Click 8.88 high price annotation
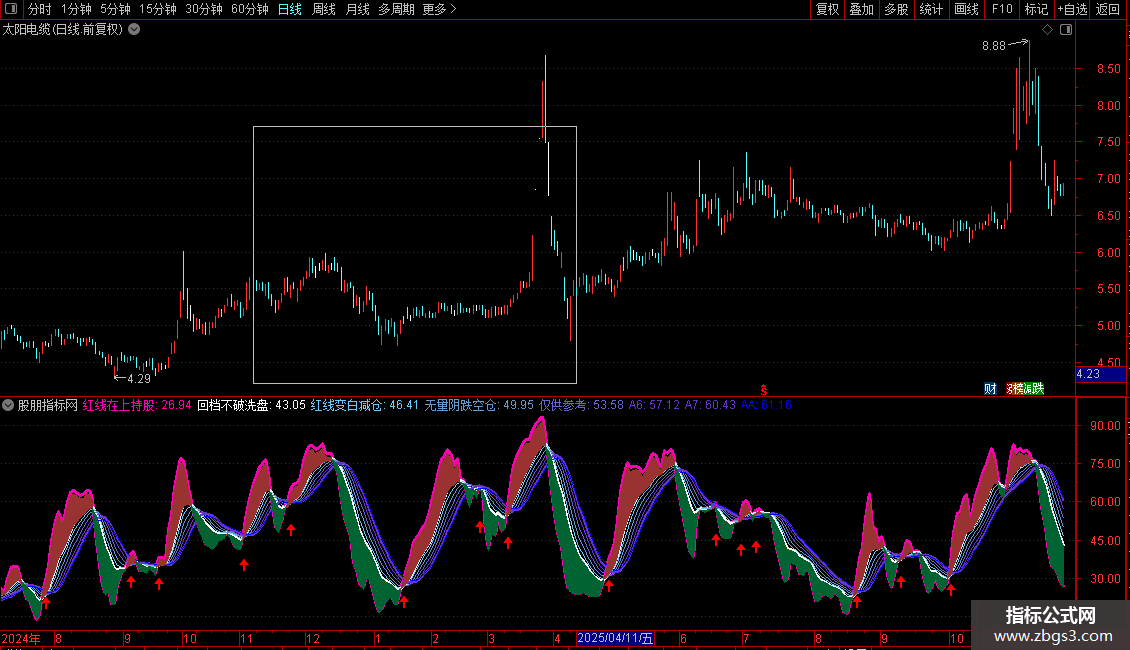 [x=994, y=46]
